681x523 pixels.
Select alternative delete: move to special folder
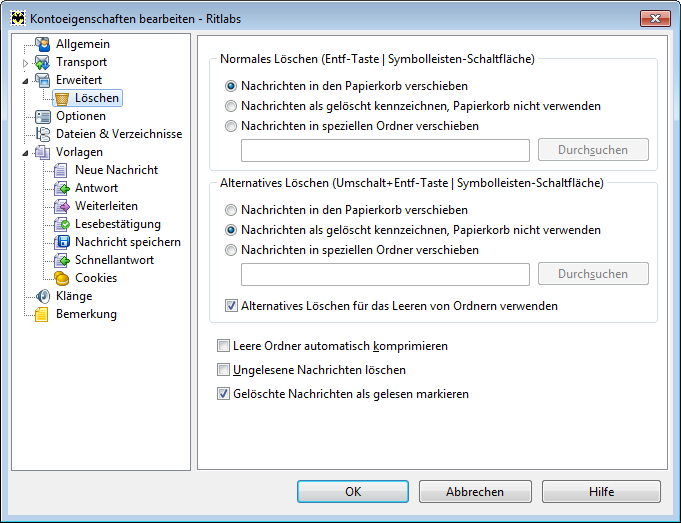click(x=231, y=250)
